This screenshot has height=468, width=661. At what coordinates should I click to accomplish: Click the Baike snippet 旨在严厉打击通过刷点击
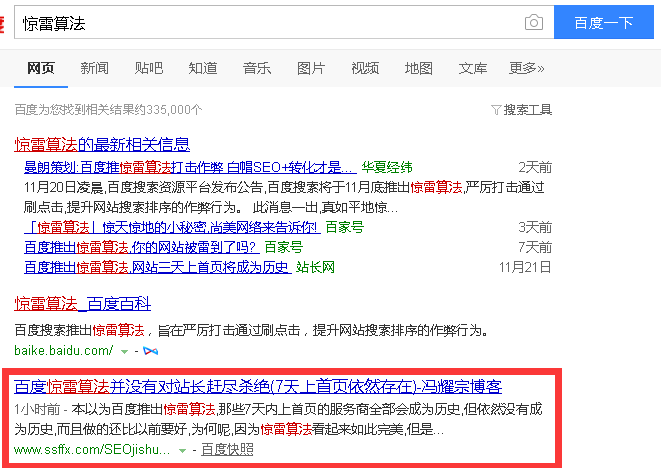pos(252,330)
